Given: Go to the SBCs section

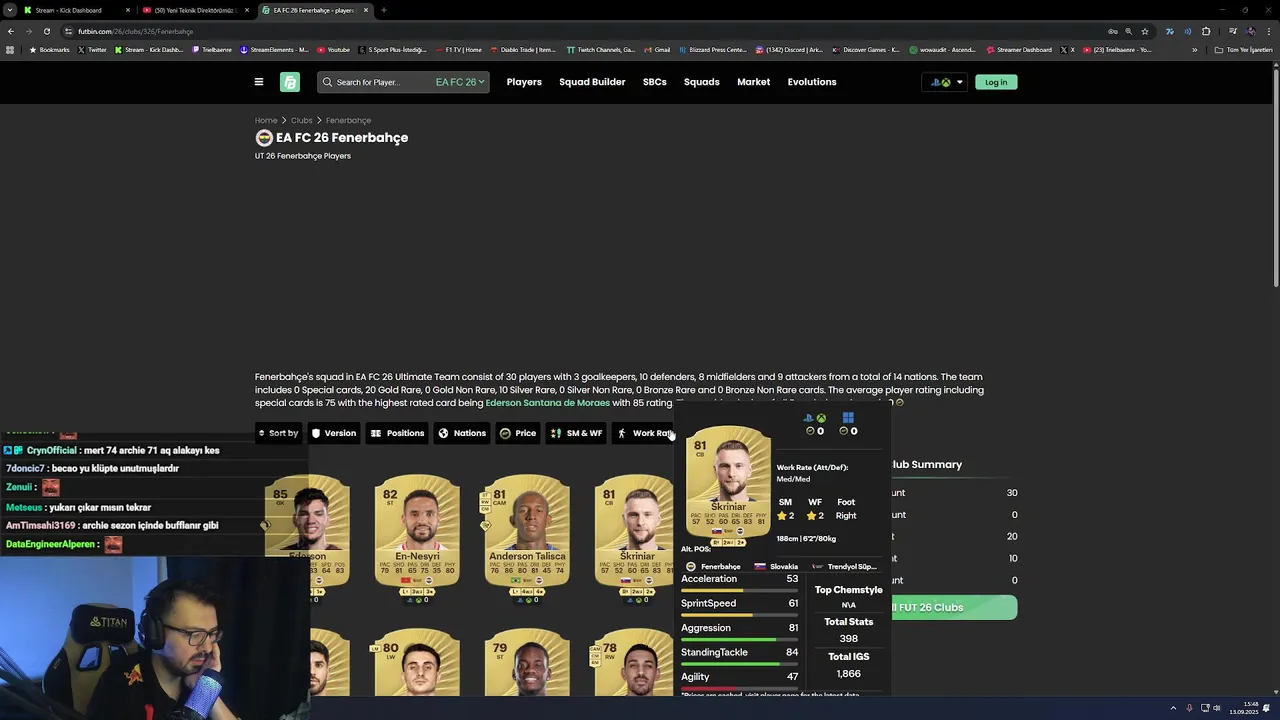Looking at the screenshot, I should coord(655,82).
